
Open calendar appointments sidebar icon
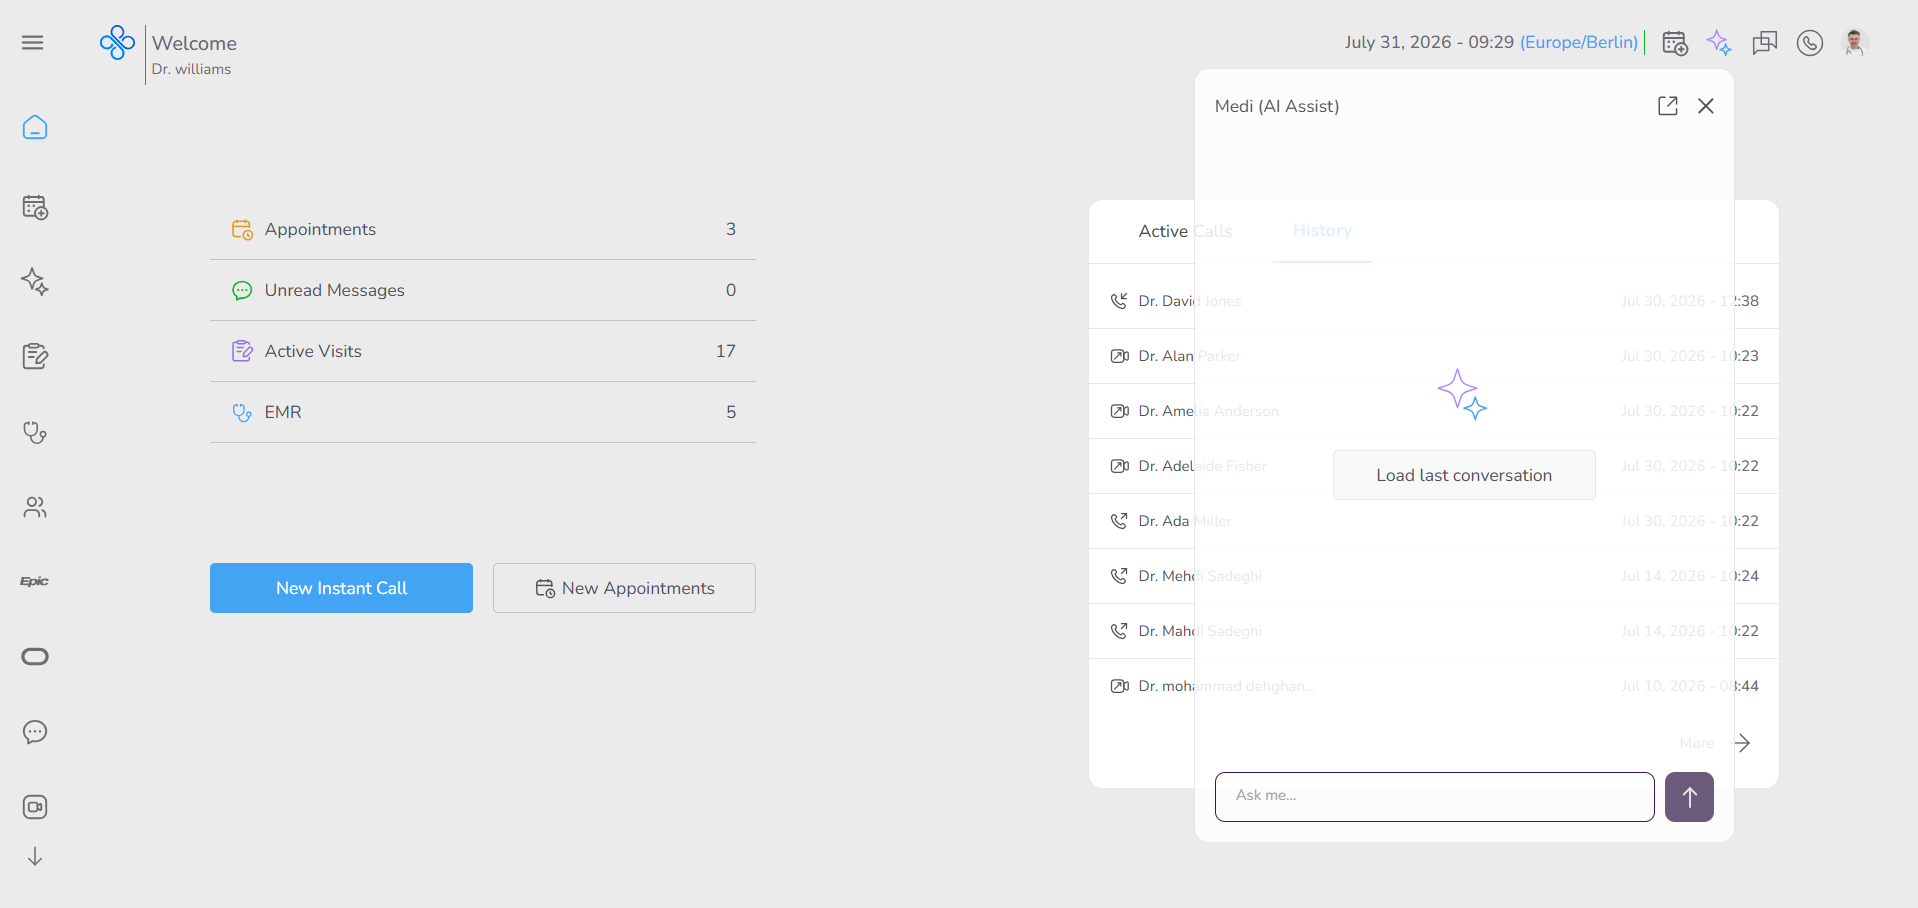[35, 207]
